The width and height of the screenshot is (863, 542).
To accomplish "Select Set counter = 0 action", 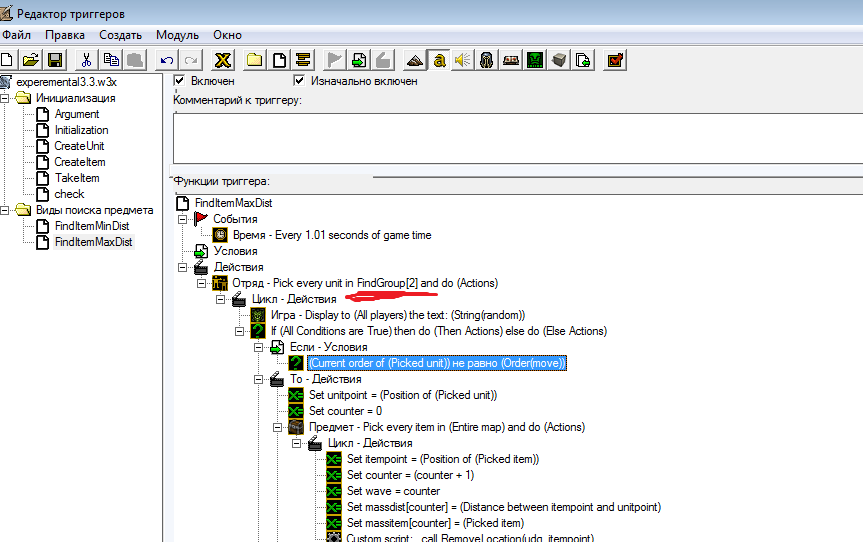I will (x=345, y=410).
